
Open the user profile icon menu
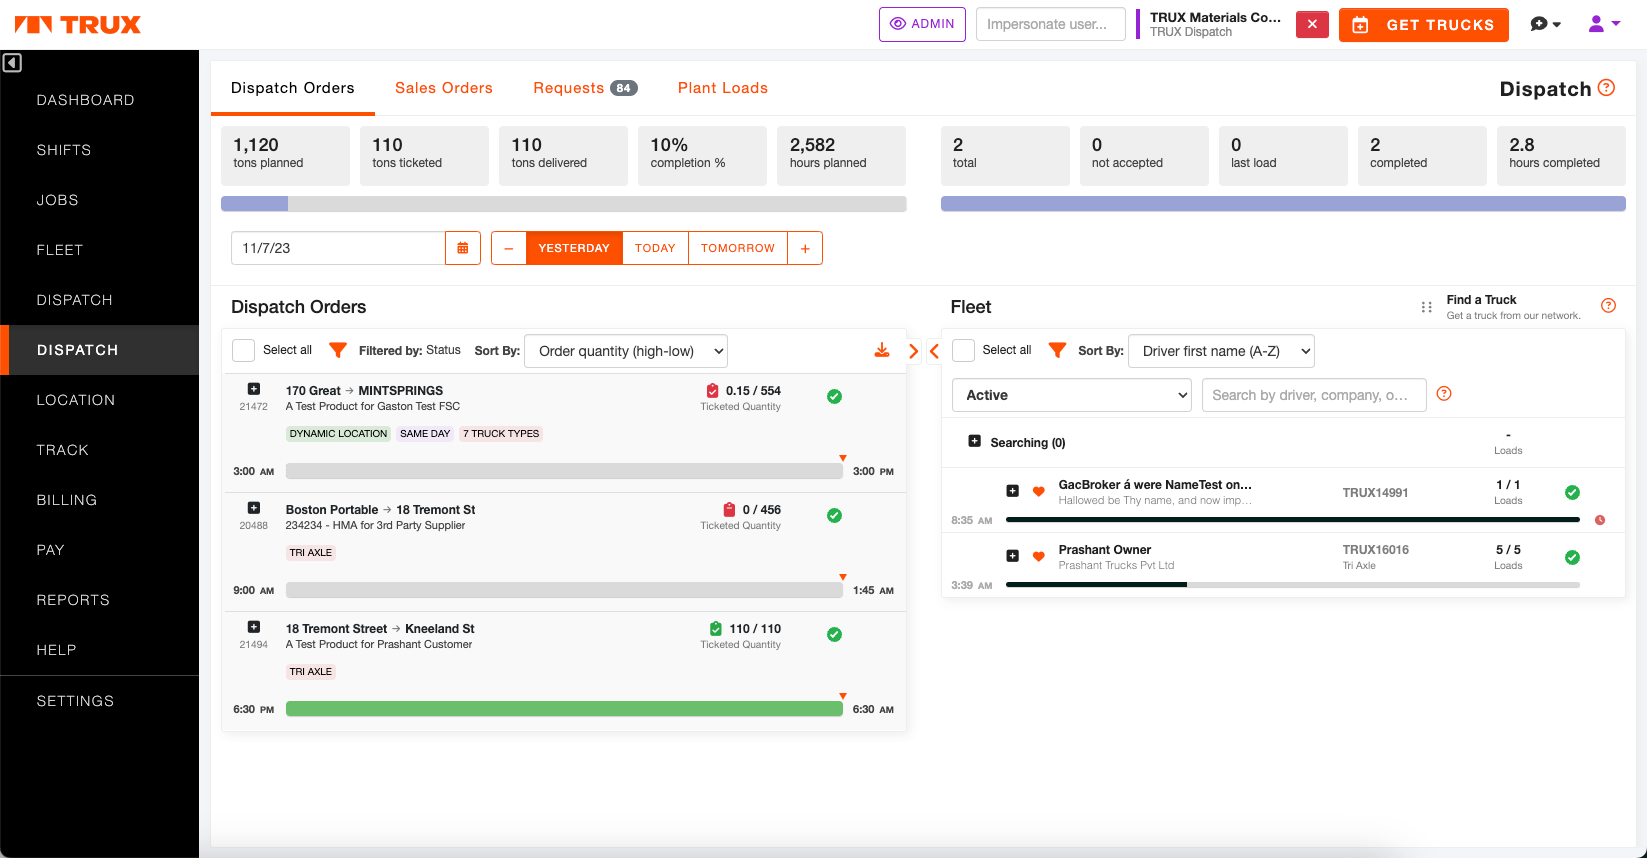(x=1603, y=24)
